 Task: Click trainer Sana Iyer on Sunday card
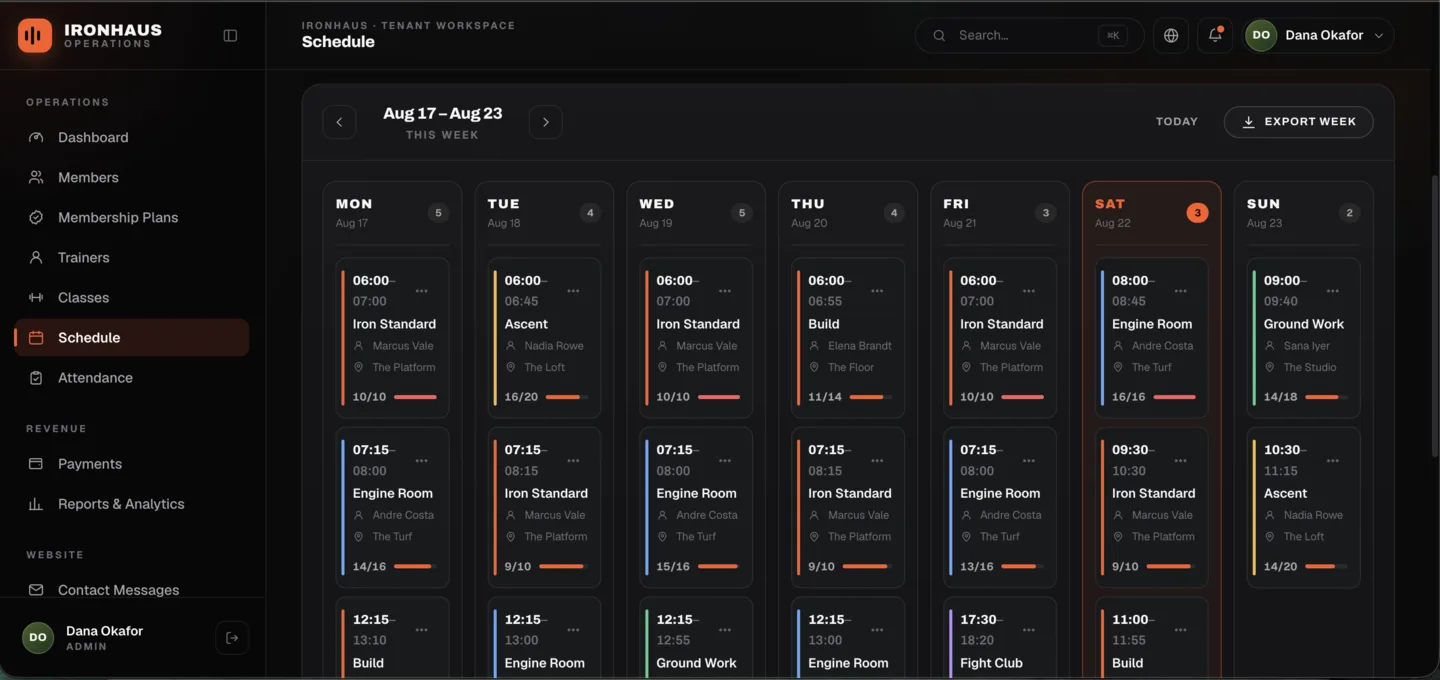coord(1307,346)
